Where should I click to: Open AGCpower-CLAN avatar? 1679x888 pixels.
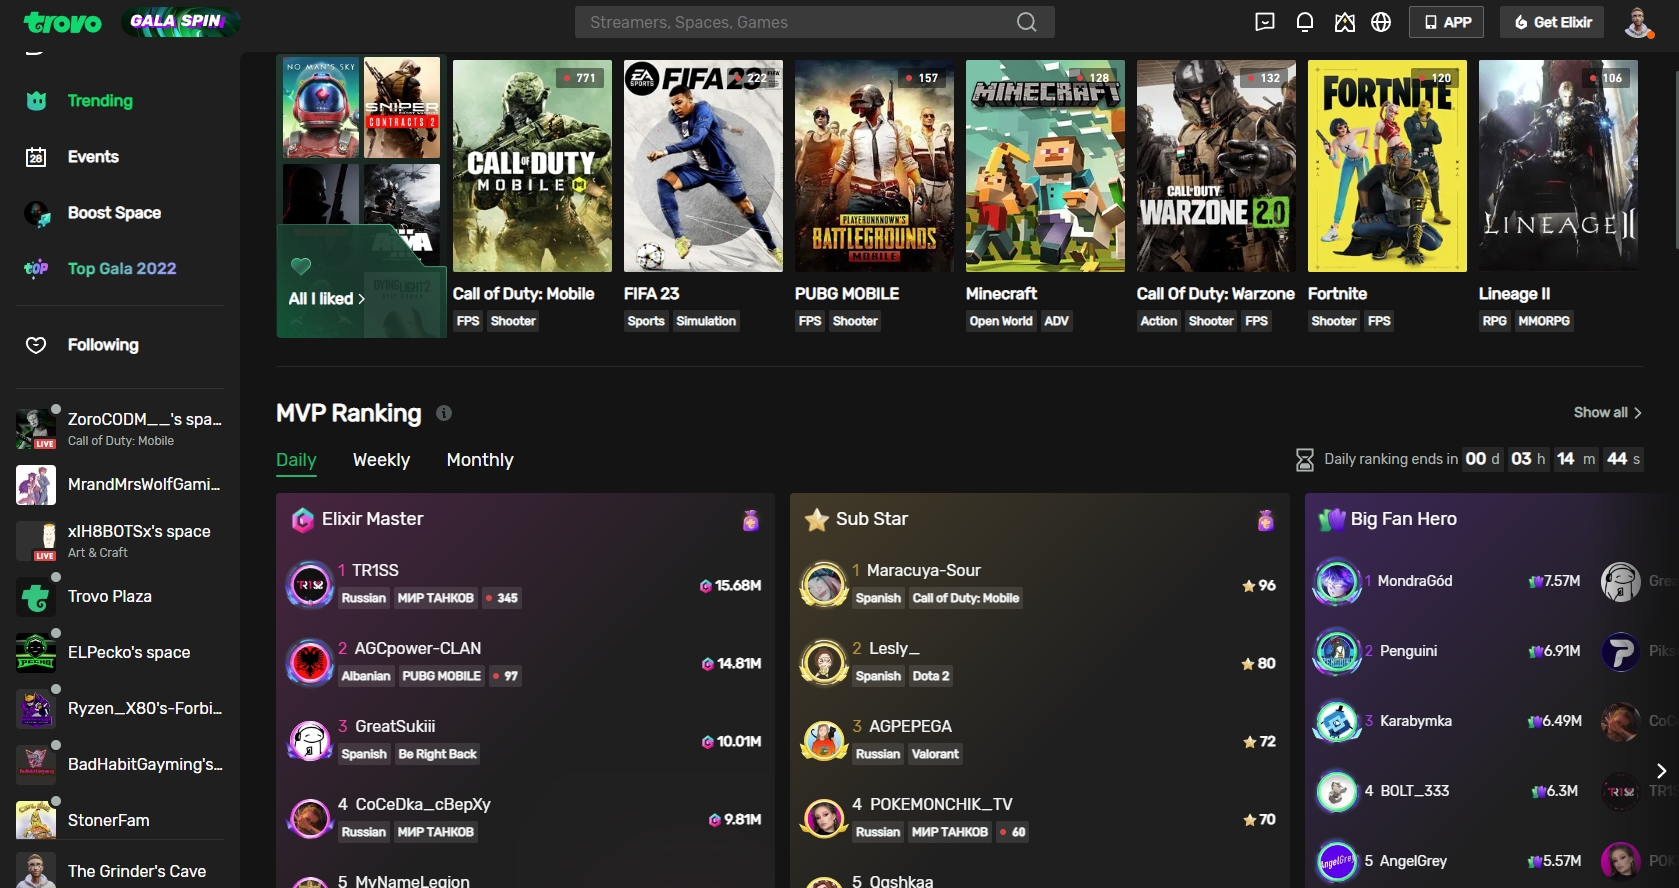pos(310,663)
